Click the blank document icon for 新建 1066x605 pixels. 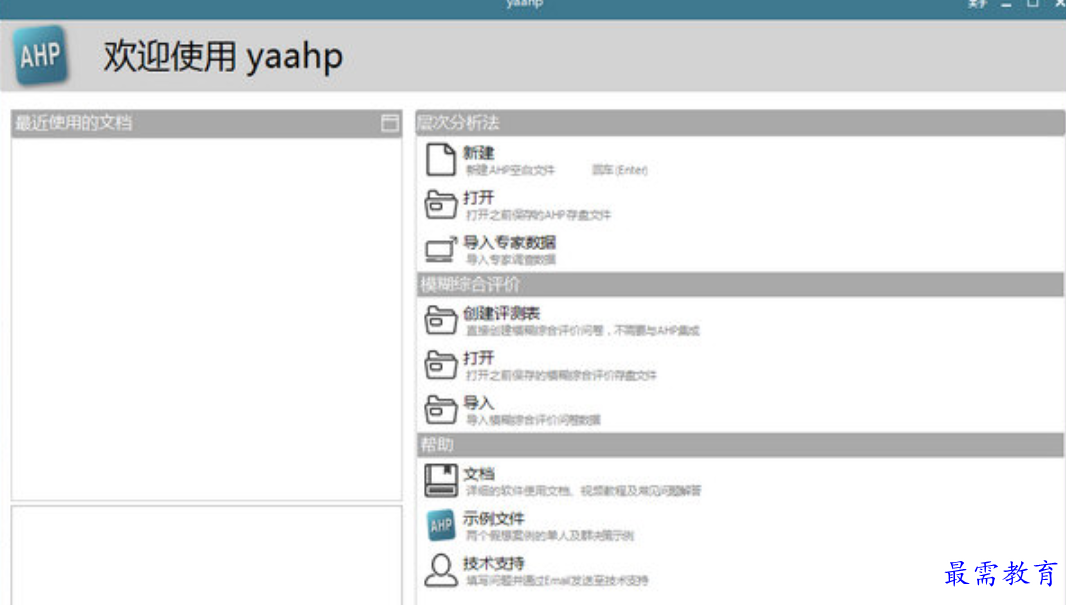(441, 159)
